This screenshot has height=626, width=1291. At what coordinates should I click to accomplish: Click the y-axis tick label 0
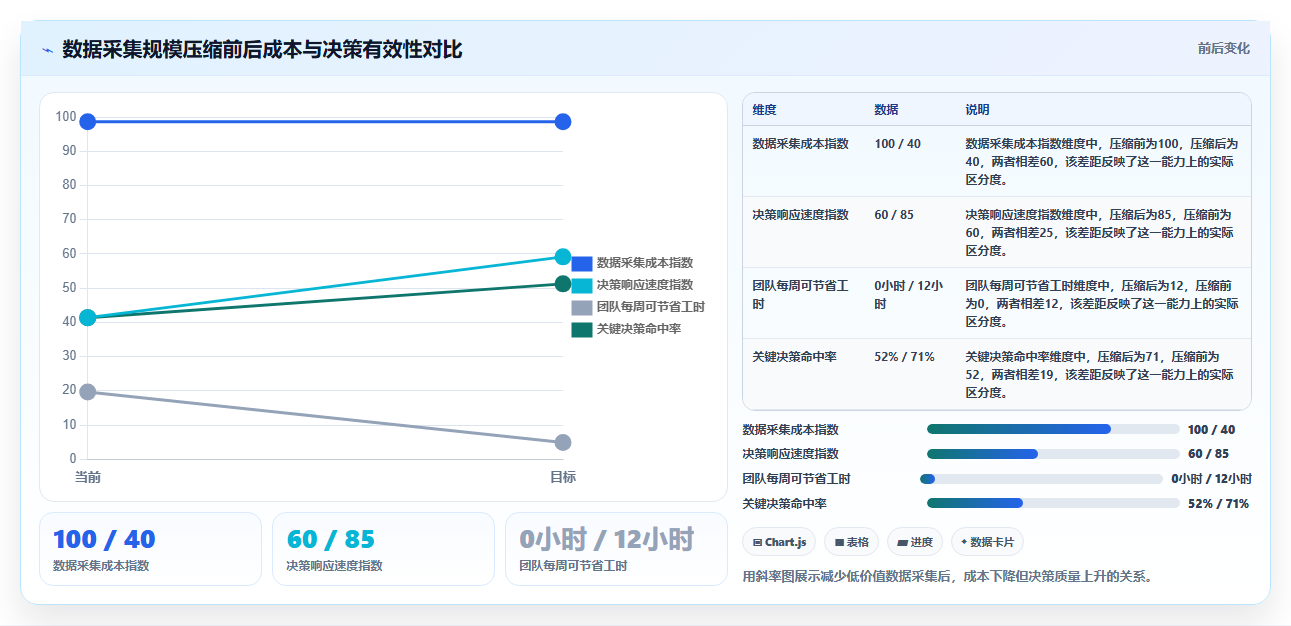[73, 459]
